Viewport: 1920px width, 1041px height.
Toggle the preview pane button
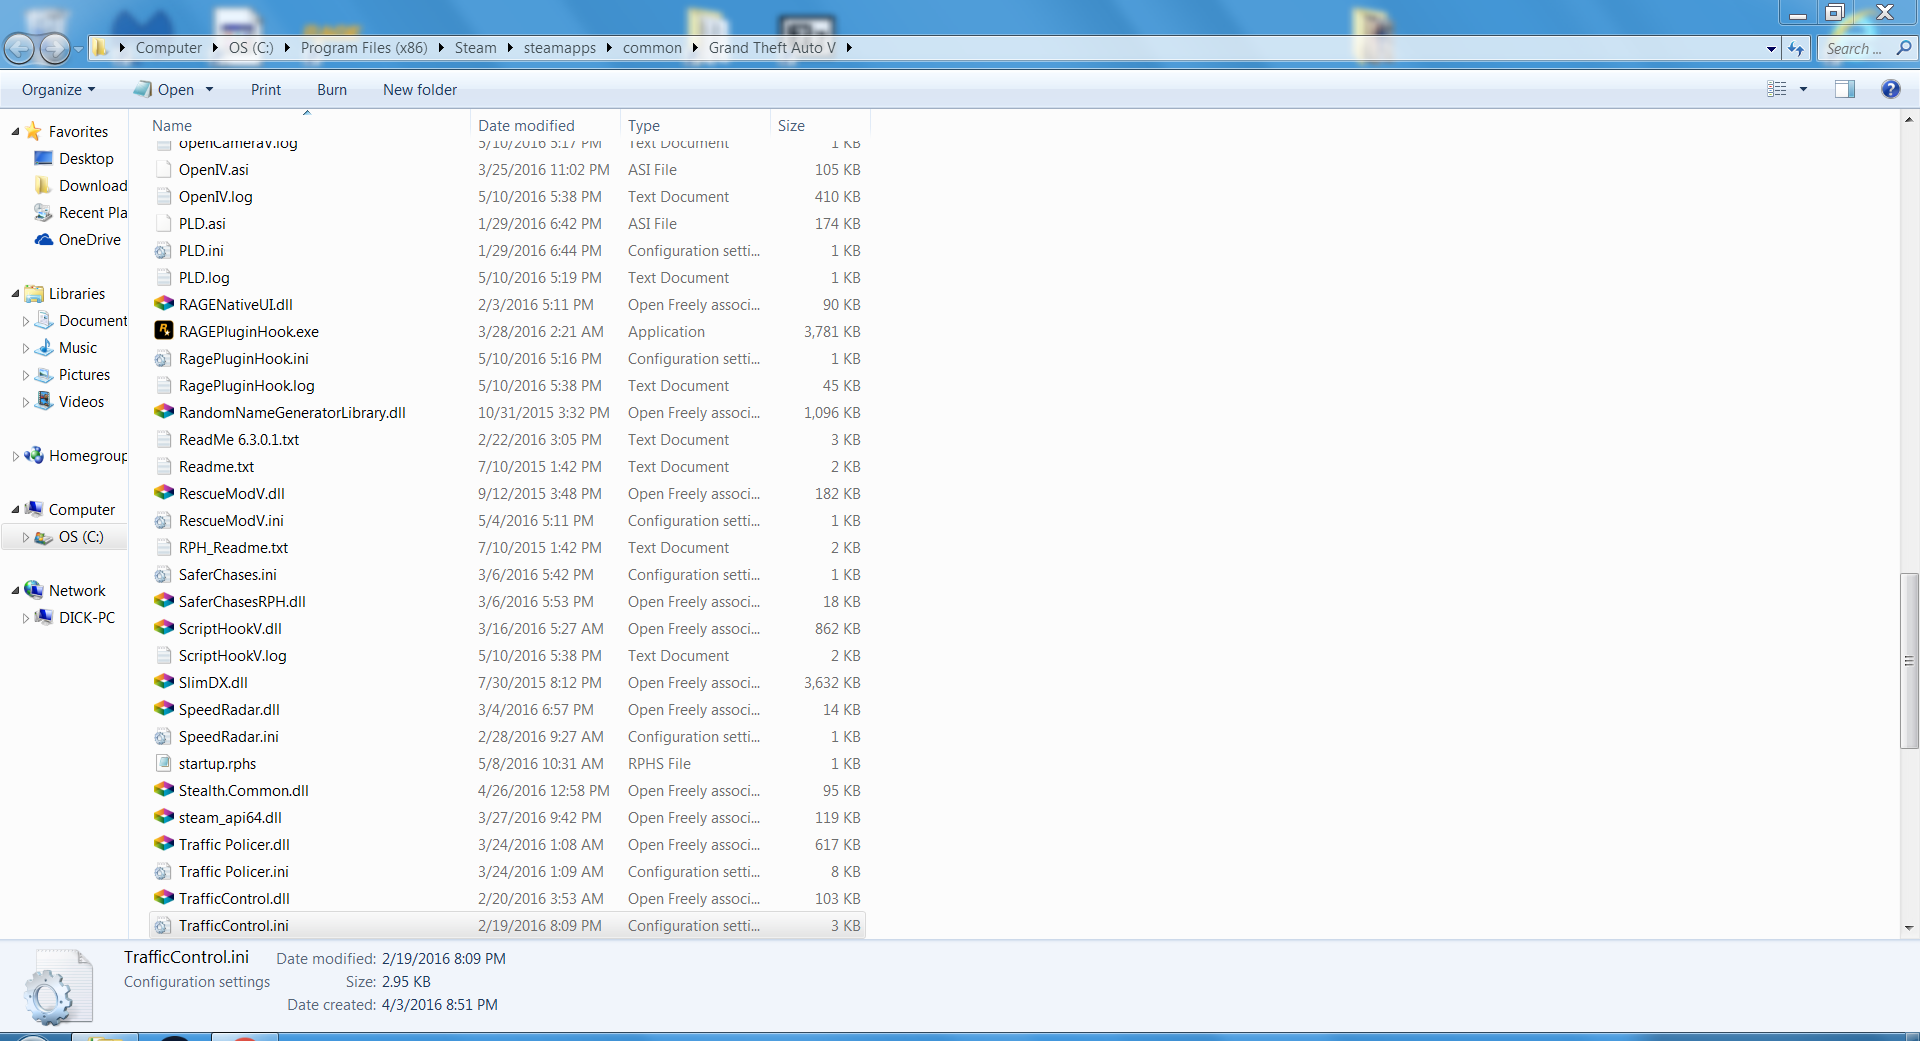[x=1844, y=89]
